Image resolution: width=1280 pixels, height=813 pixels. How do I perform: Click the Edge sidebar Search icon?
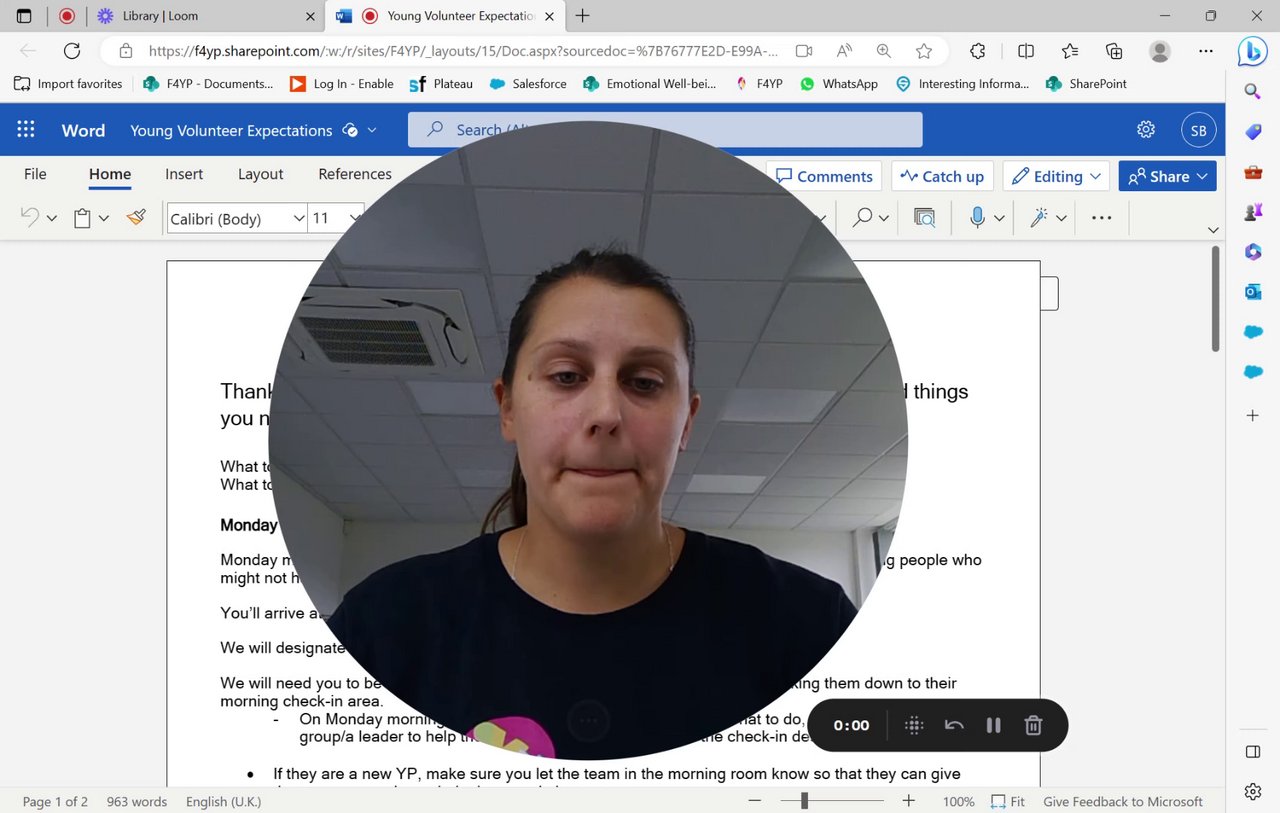click(1252, 92)
